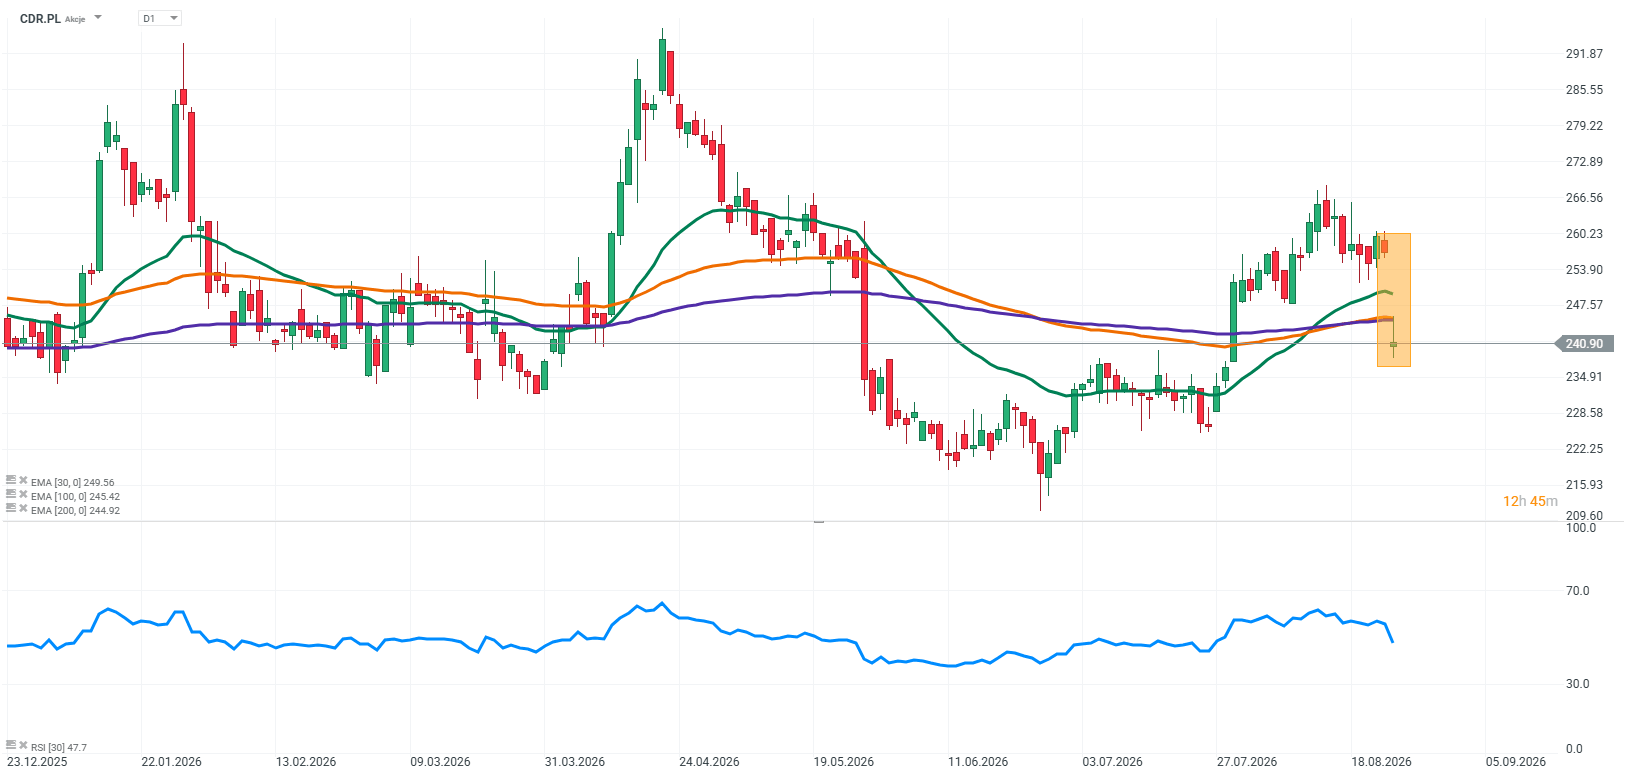This screenshot has height=779, width=1626.
Task: Click the 12h 45m candle countdown
Action: point(1530,501)
